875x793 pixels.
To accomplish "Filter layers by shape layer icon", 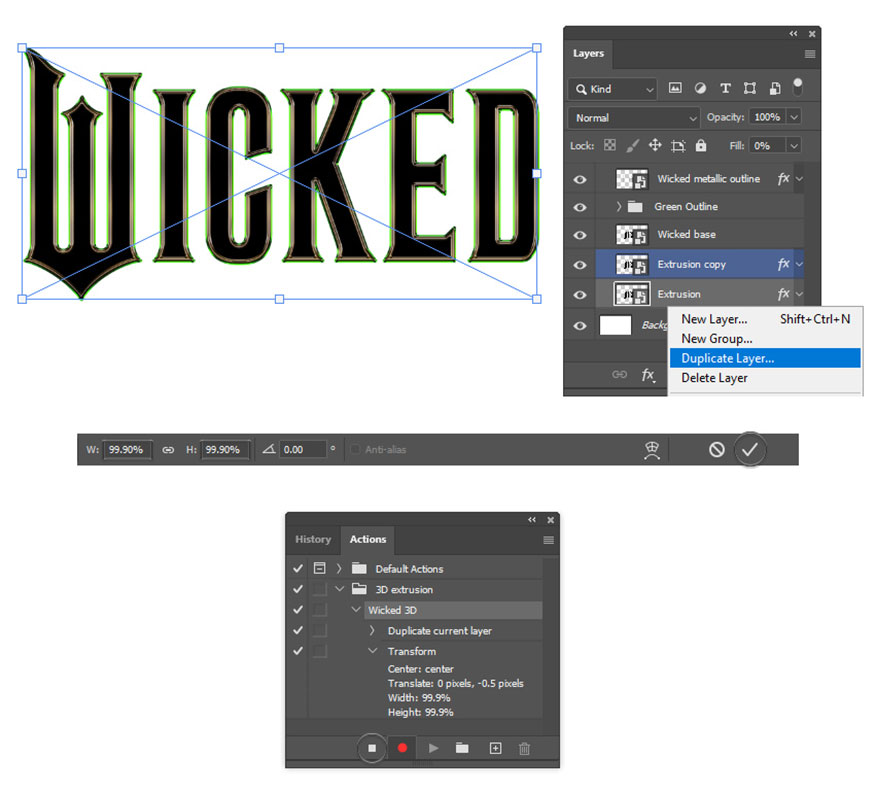I will [750, 88].
